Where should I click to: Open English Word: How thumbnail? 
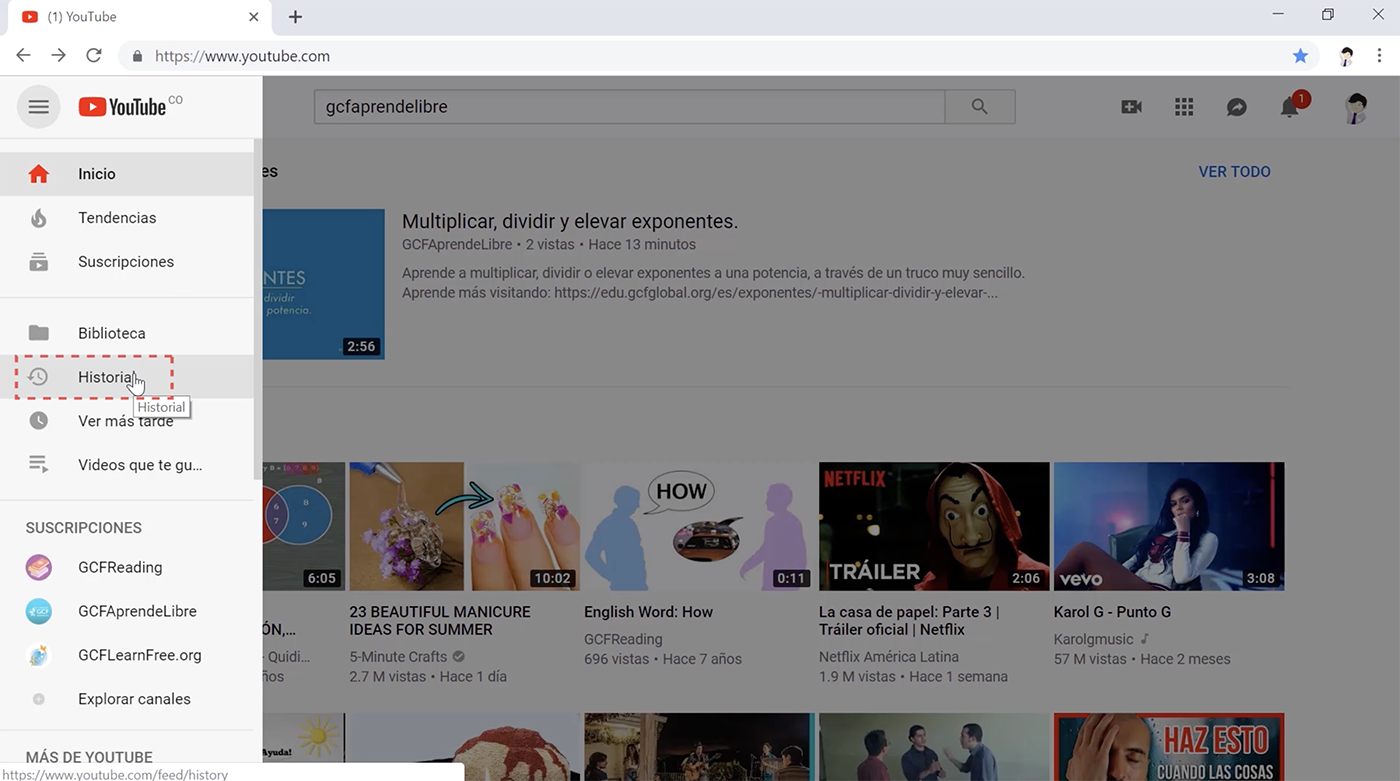coord(699,526)
